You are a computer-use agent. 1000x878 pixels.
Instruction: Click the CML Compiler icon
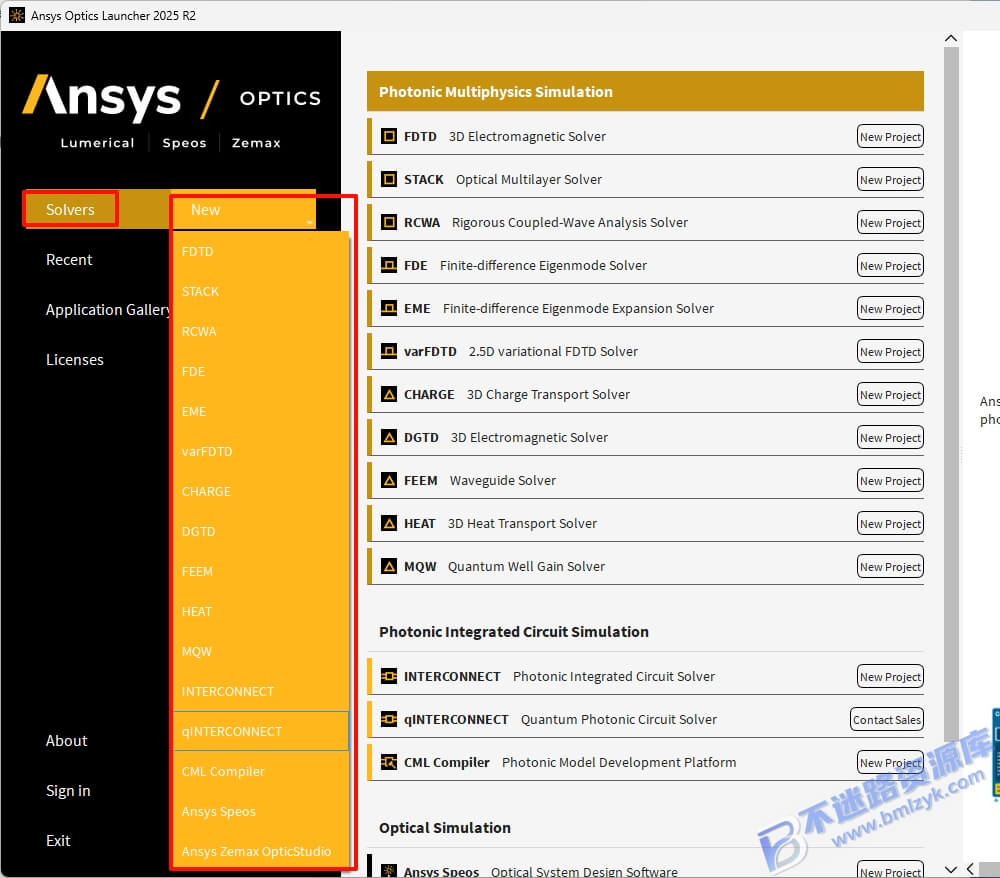[388, 762]
